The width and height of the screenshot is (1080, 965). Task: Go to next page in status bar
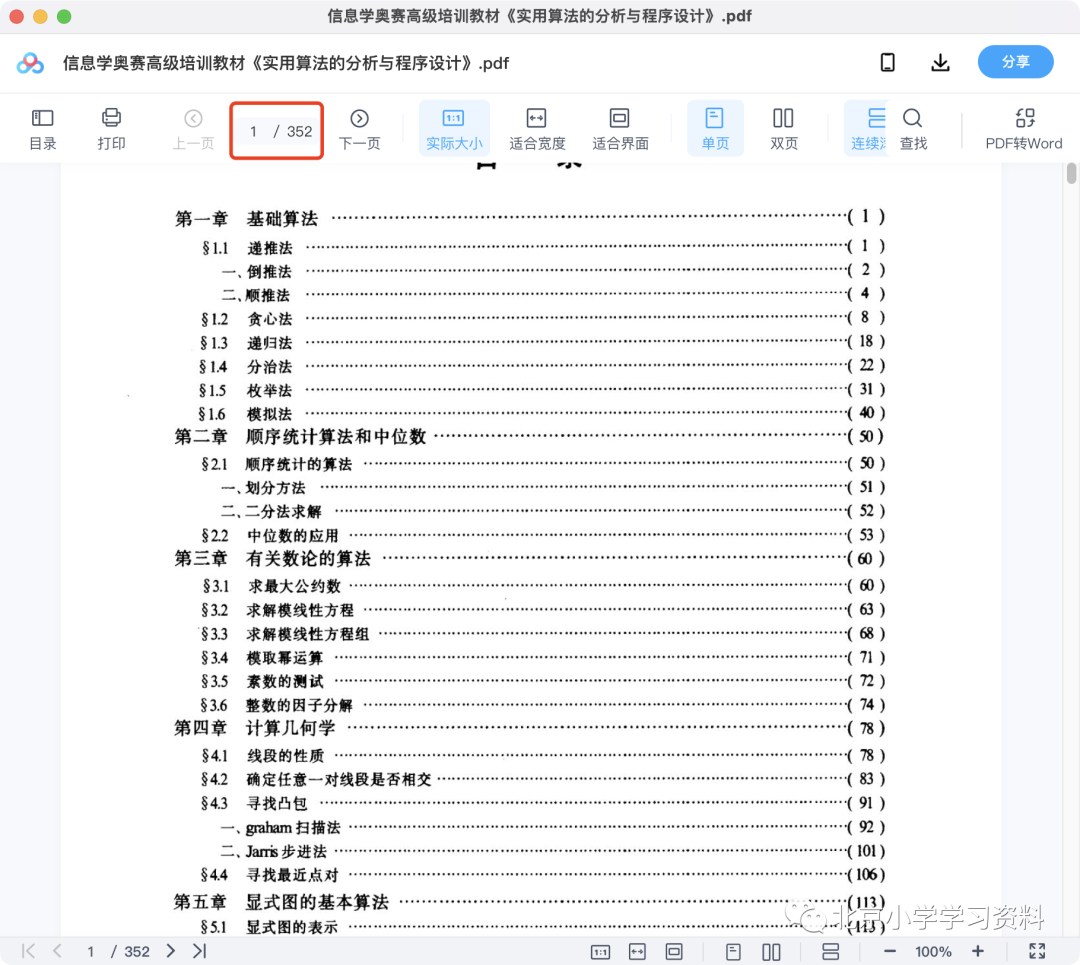tap(170, 951)
